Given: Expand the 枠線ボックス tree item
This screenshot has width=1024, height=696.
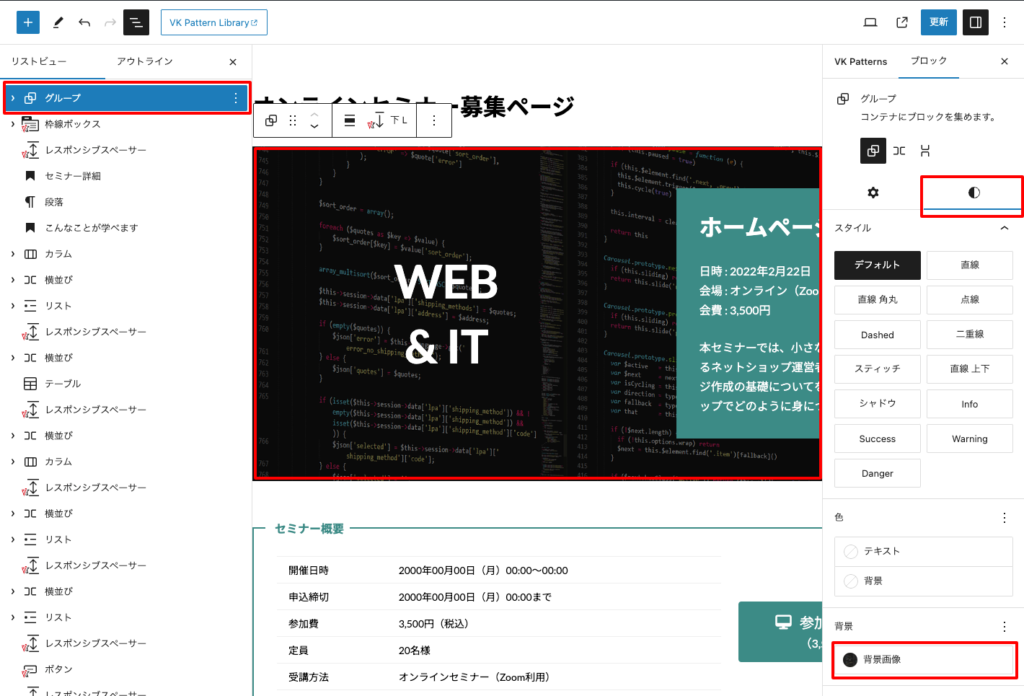Looking at the screenshot, I should (12, 124).
